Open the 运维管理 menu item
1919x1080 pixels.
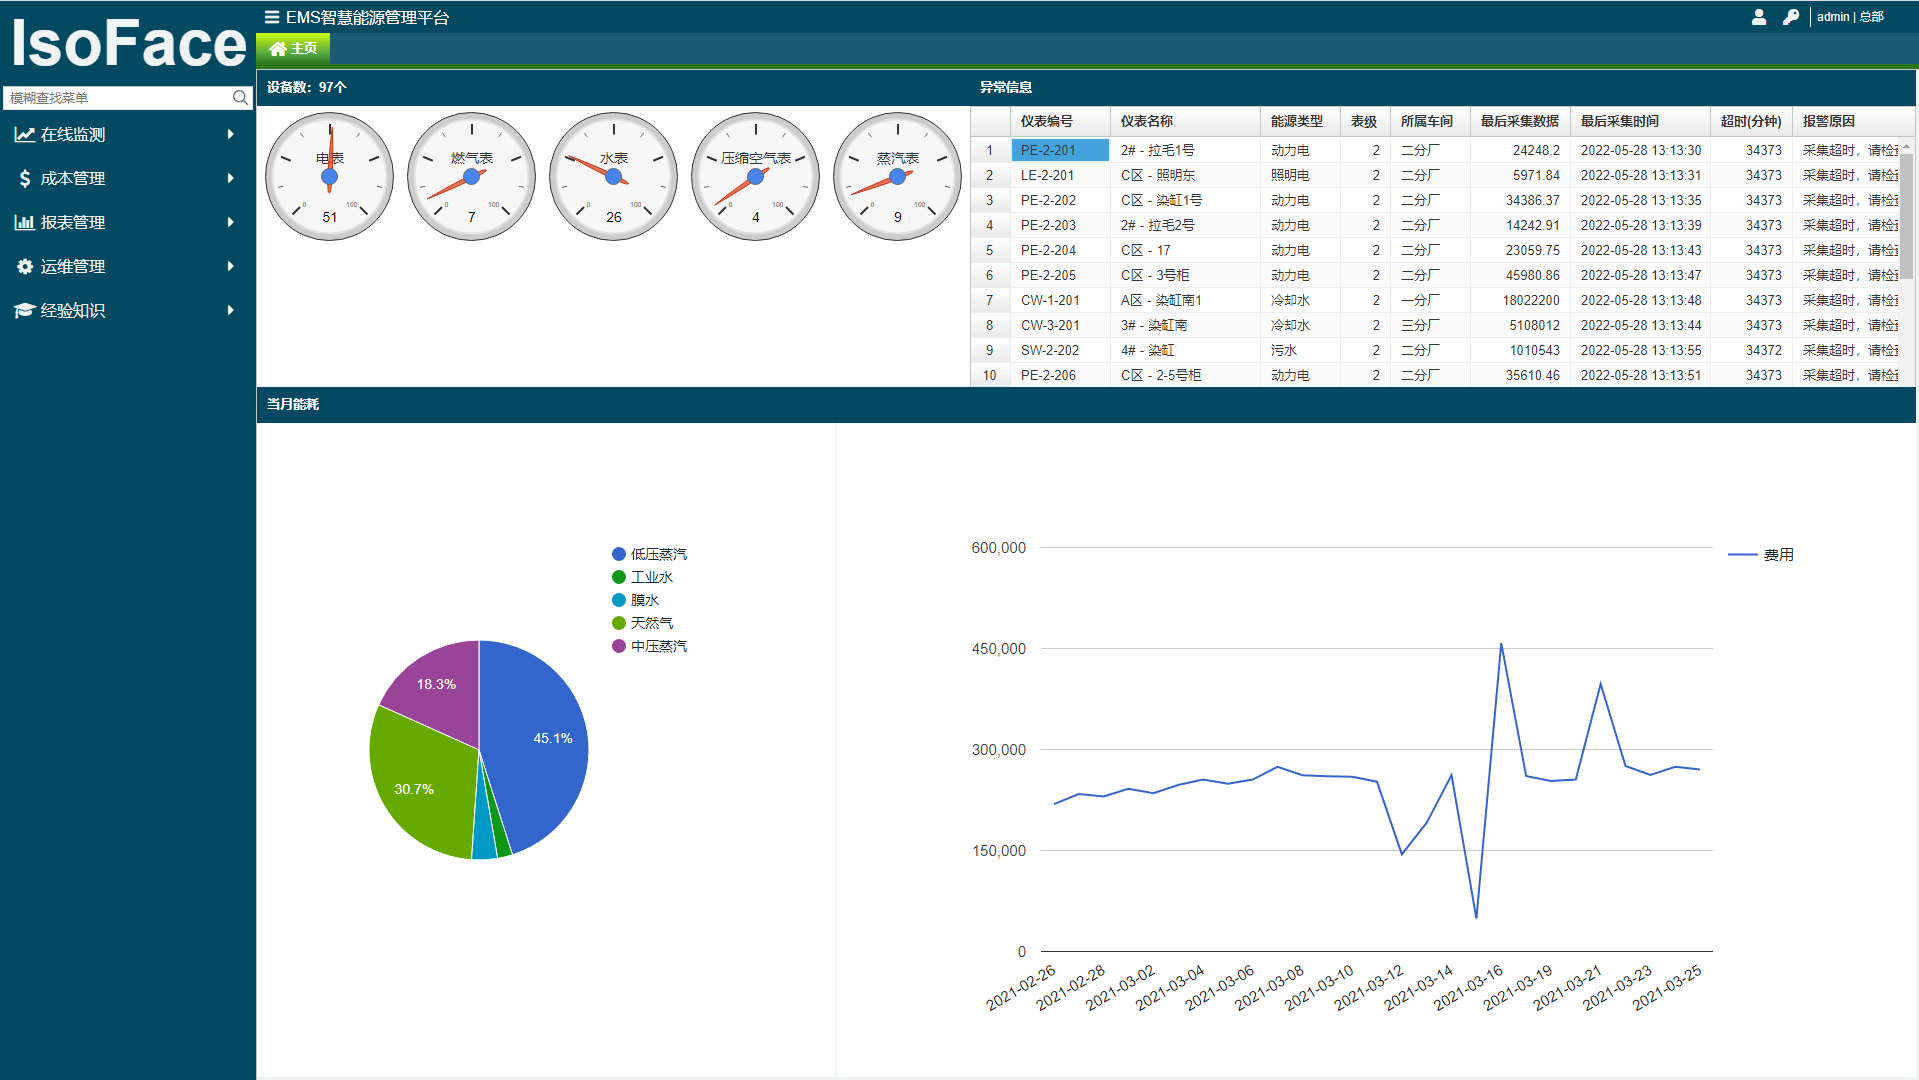[72, 266]
